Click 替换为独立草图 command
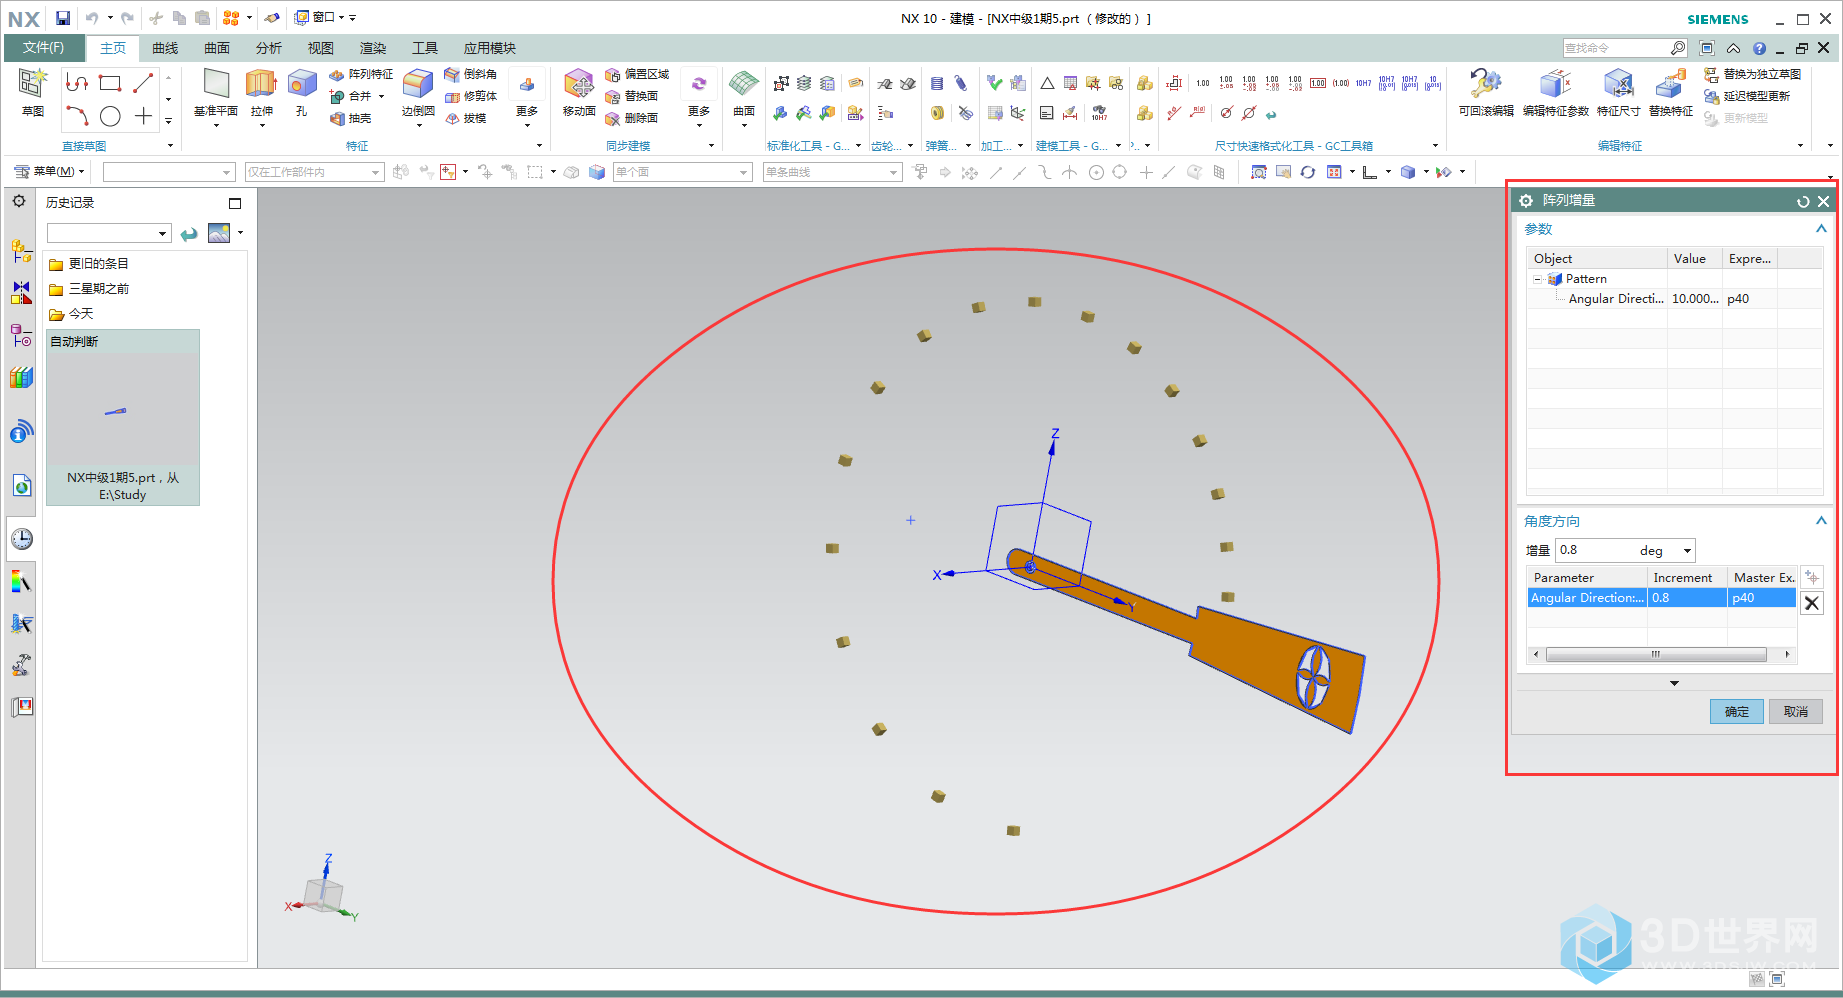The height and width of the screenshot is (998, 1843). (x=1753, y=75)
